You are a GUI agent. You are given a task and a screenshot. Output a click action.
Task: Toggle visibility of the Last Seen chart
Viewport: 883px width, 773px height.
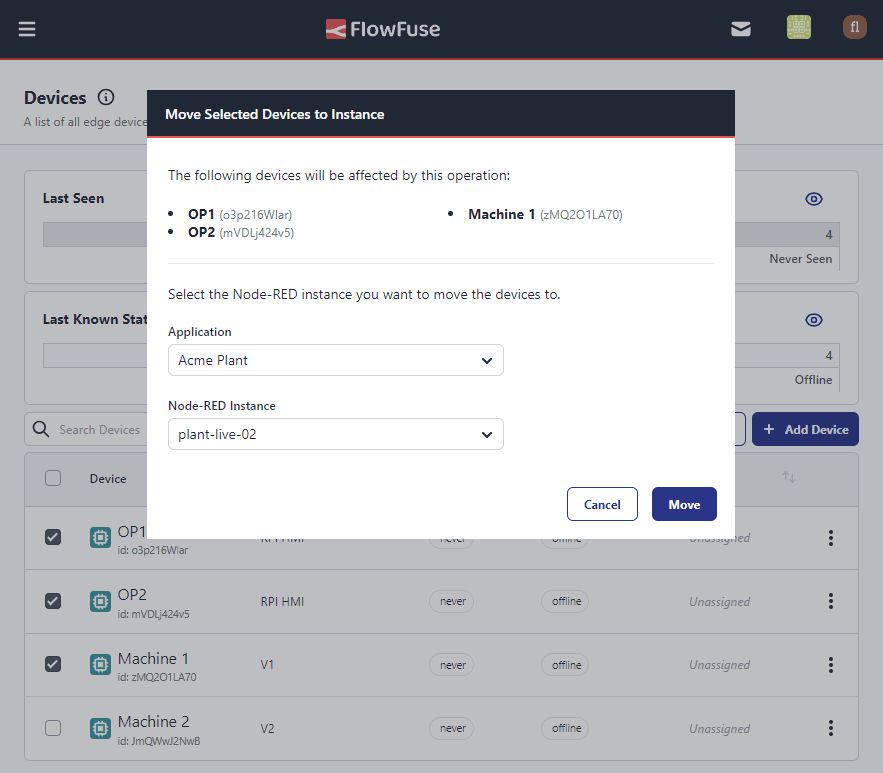pos(813,198)
